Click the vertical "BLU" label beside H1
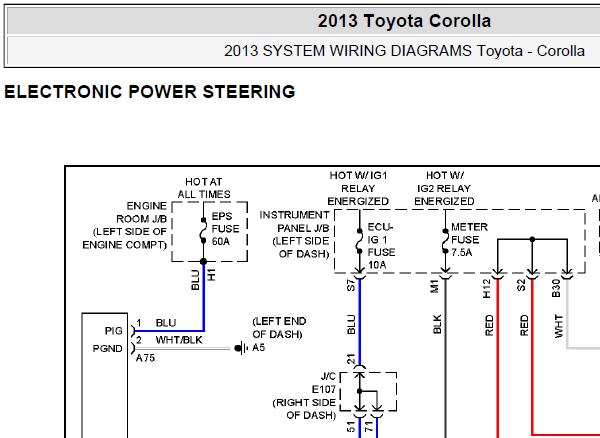600x438 pixels. click(x=195, y=280)
